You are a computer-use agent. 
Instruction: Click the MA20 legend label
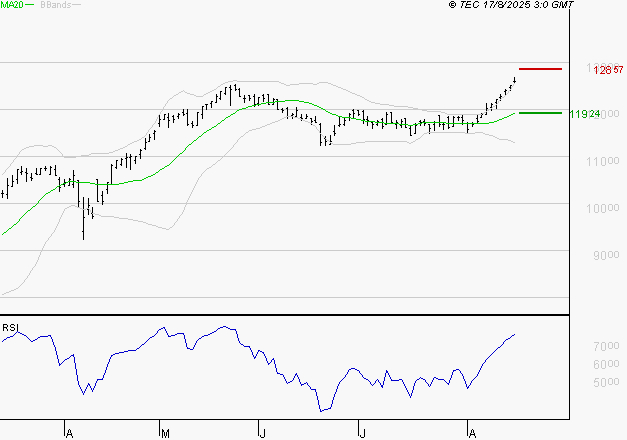[10, 5]
